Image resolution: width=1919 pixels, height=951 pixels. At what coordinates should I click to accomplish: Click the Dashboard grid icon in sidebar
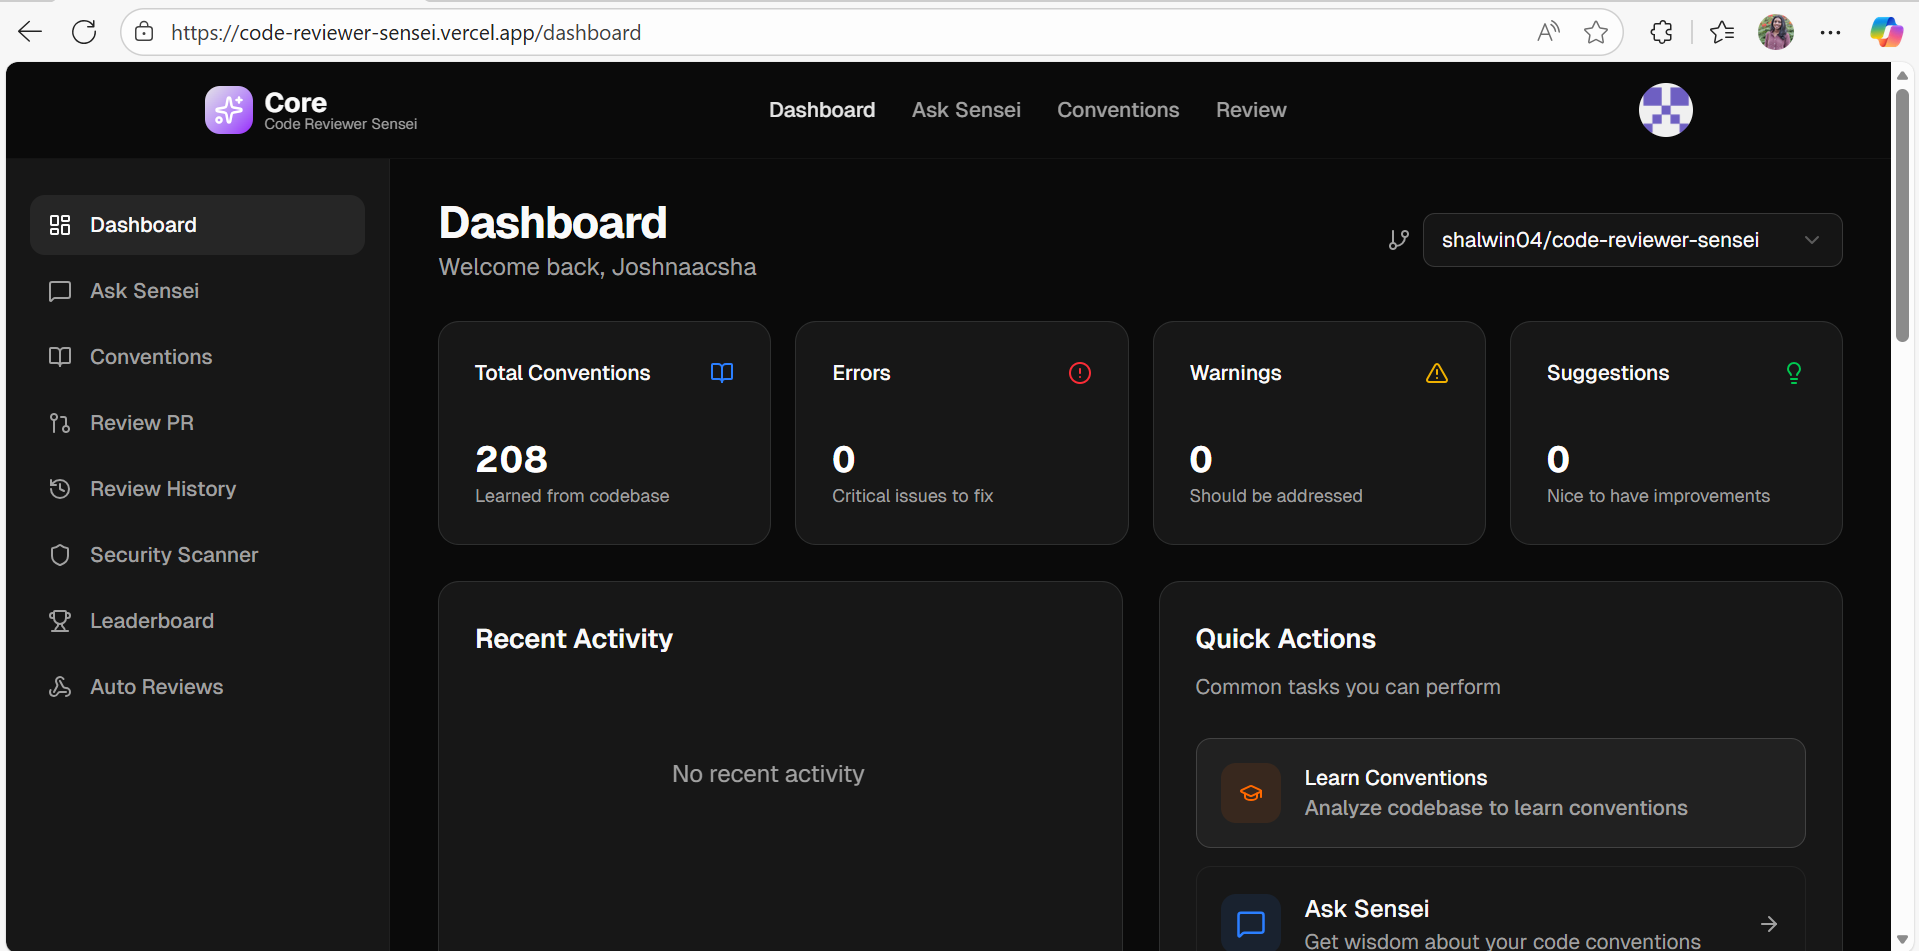point(60,225)
